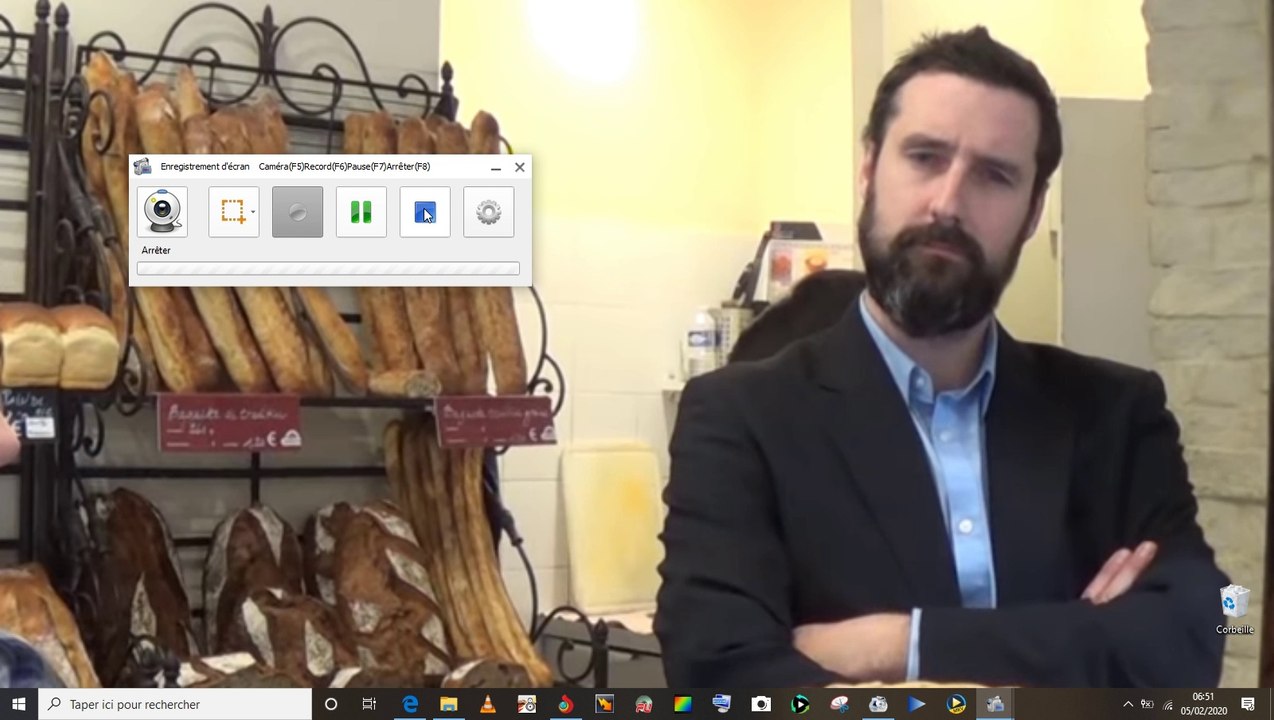Open the recorder settings gear

click(489, 212)
